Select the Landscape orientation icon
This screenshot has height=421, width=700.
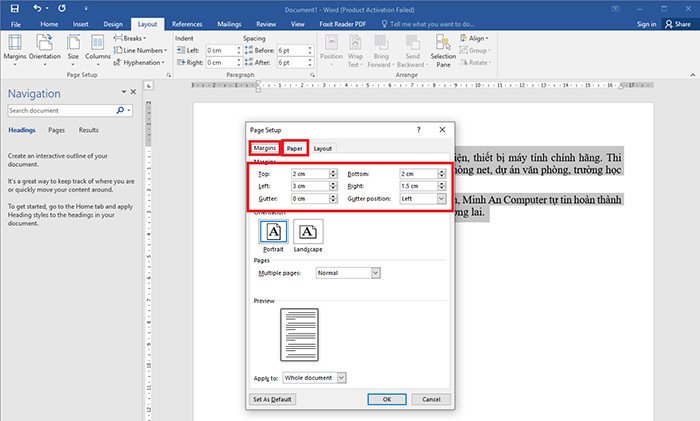tap(309, 233)
